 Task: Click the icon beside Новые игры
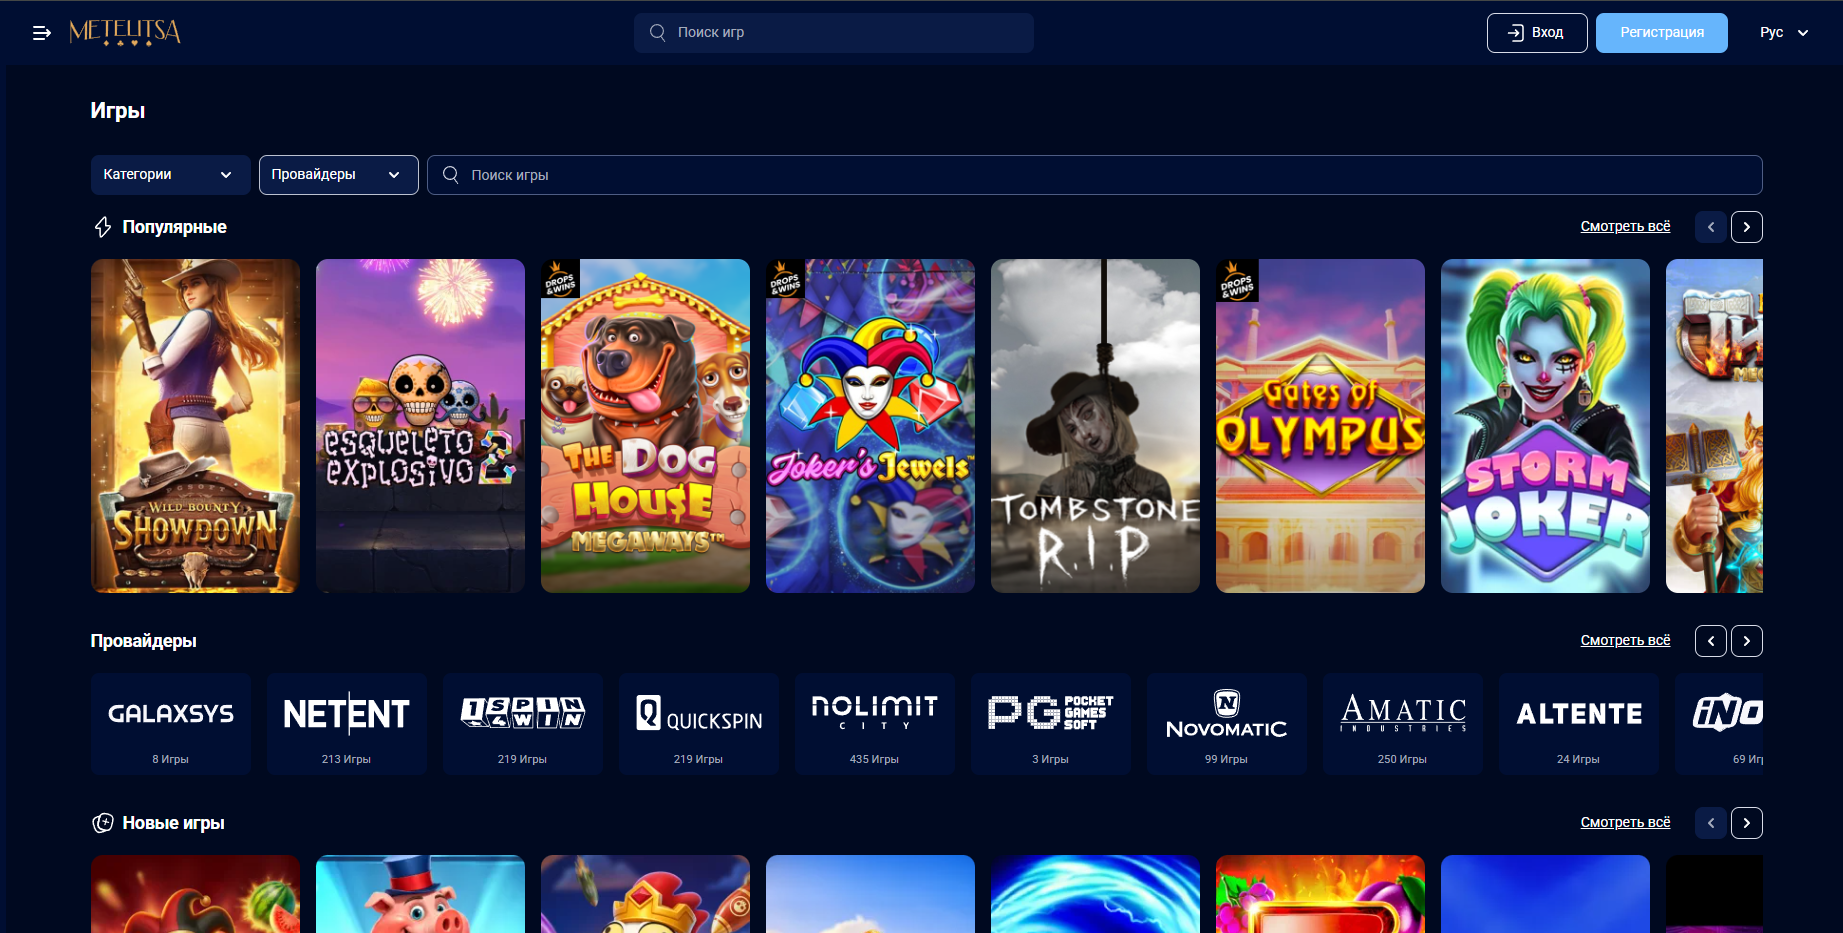point(102,823)
